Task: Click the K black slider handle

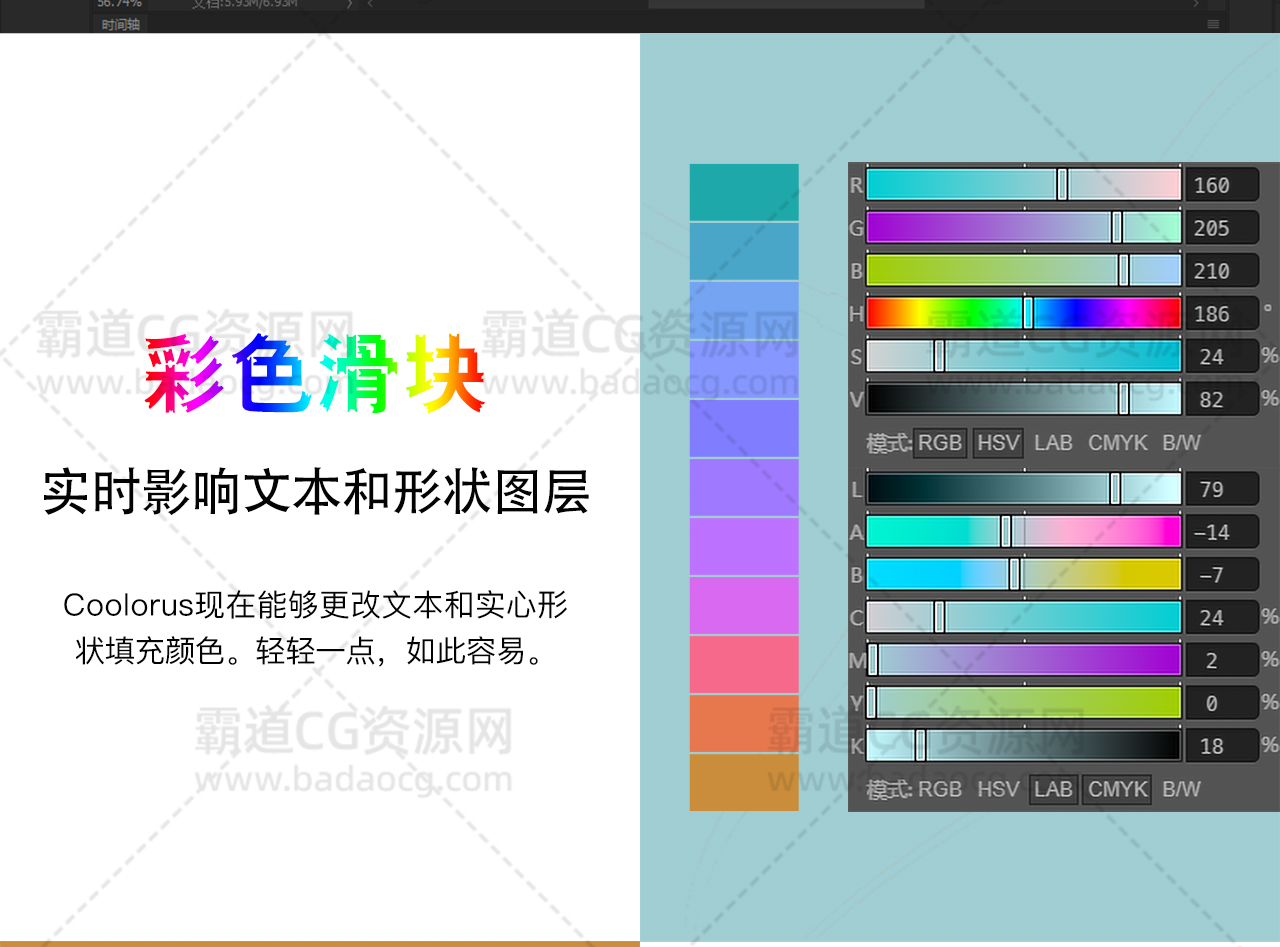Action: click(x=921, y=745)
